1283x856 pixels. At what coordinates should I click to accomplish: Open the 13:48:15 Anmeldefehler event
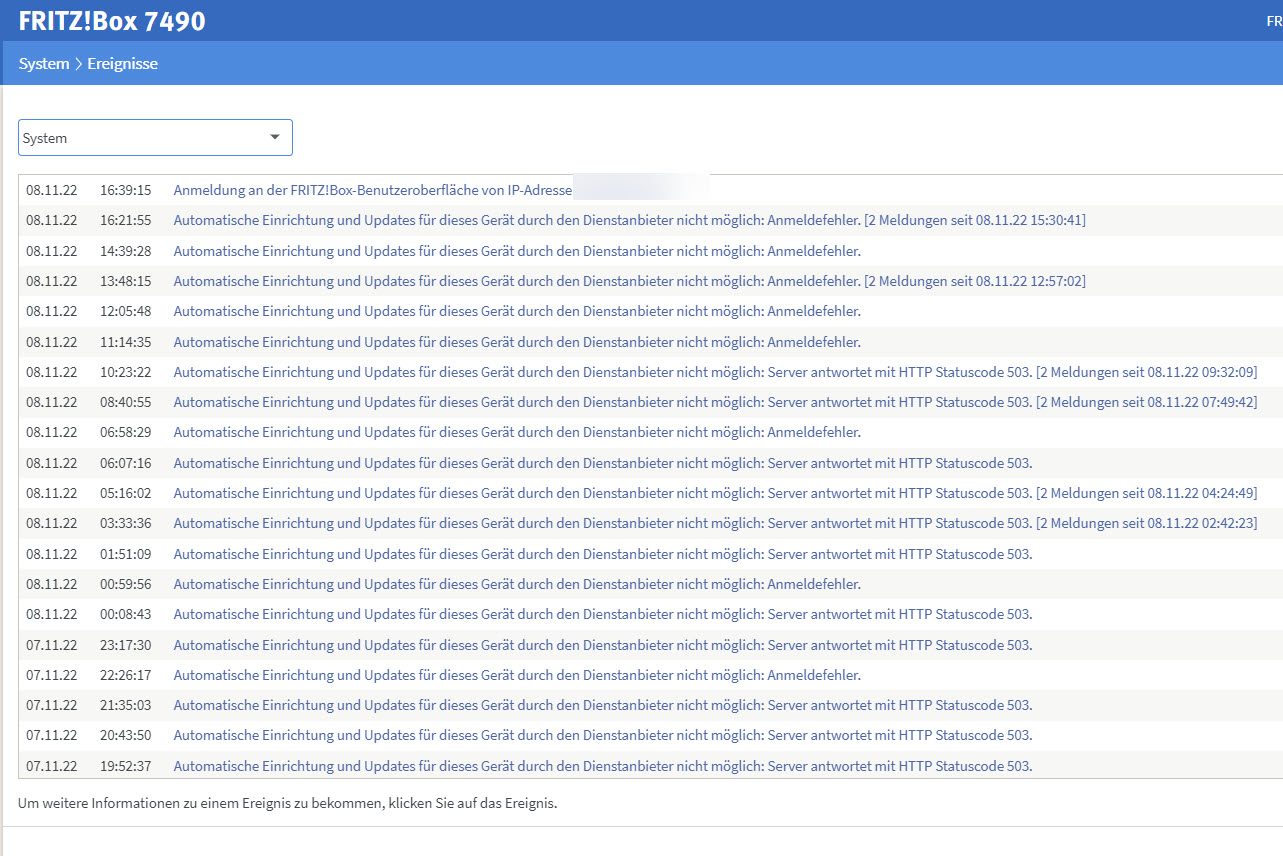(630, 281)
